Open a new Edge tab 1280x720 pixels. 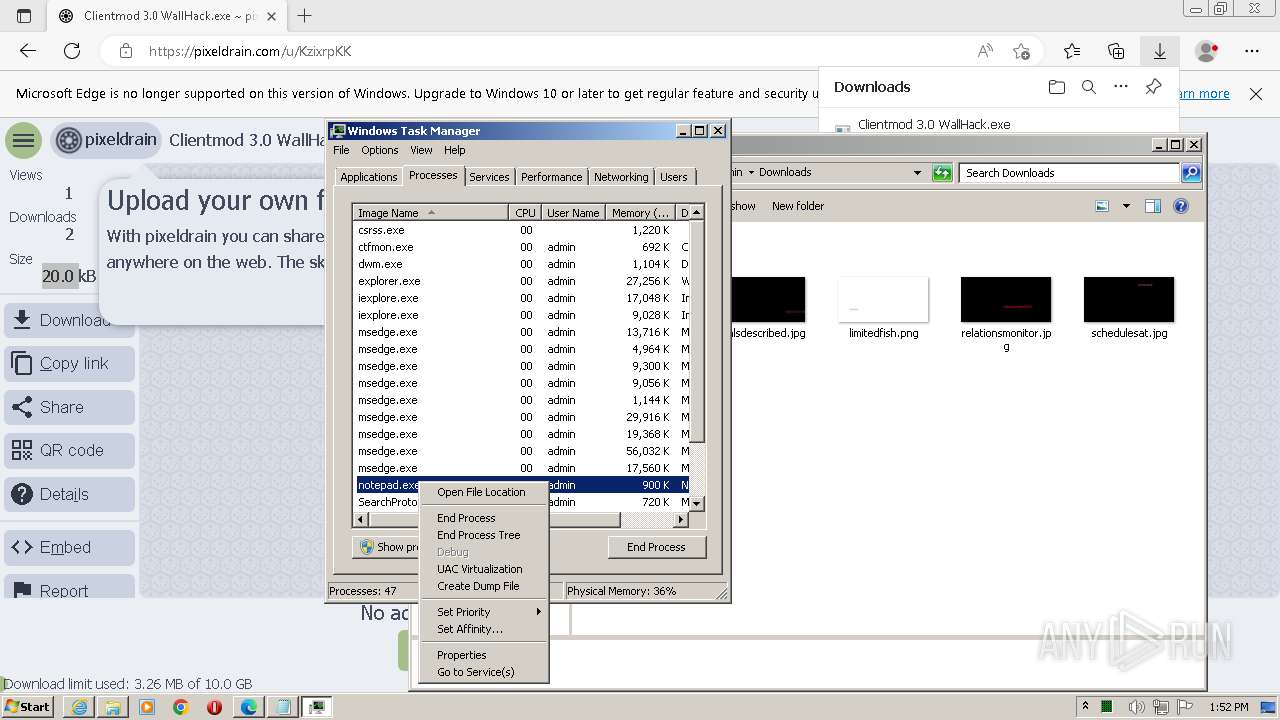tap(305, 16)
